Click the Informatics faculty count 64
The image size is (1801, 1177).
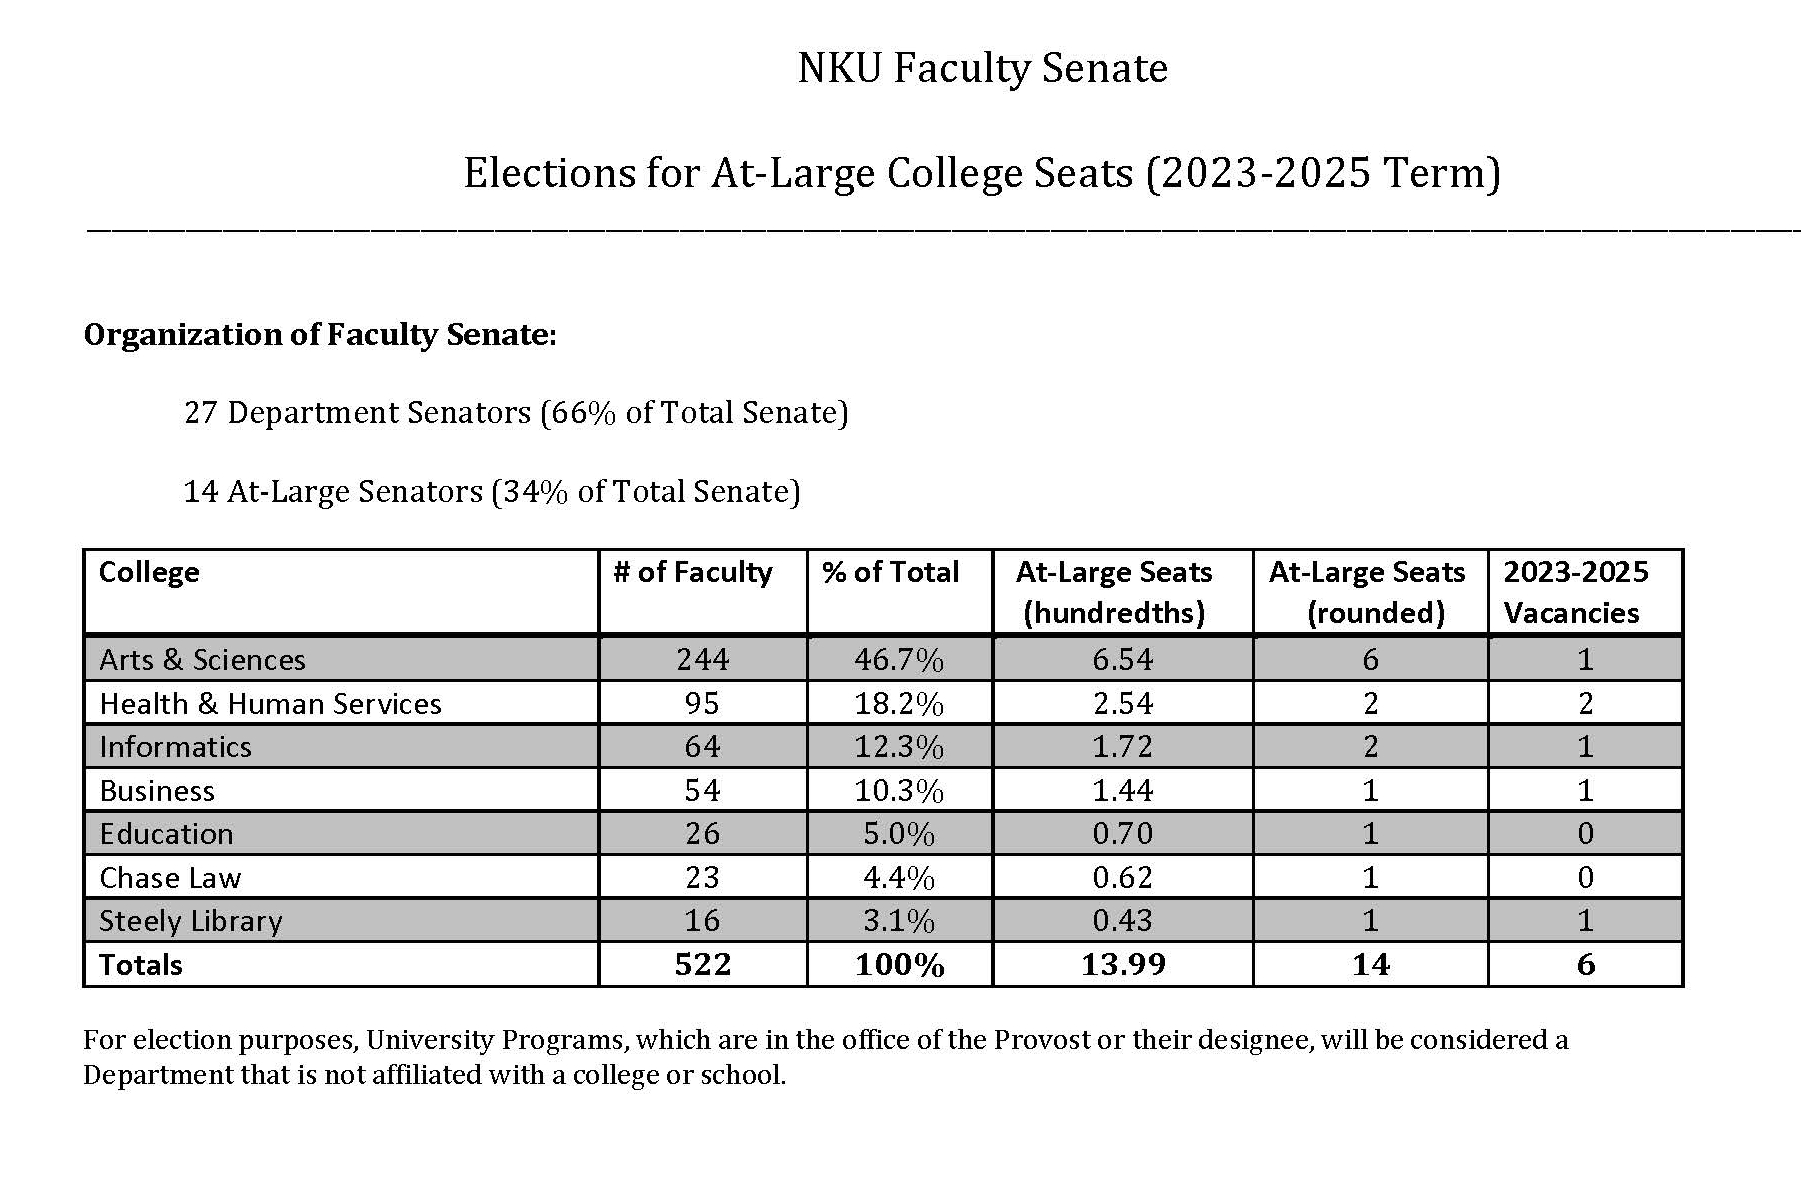click(702, 747)
